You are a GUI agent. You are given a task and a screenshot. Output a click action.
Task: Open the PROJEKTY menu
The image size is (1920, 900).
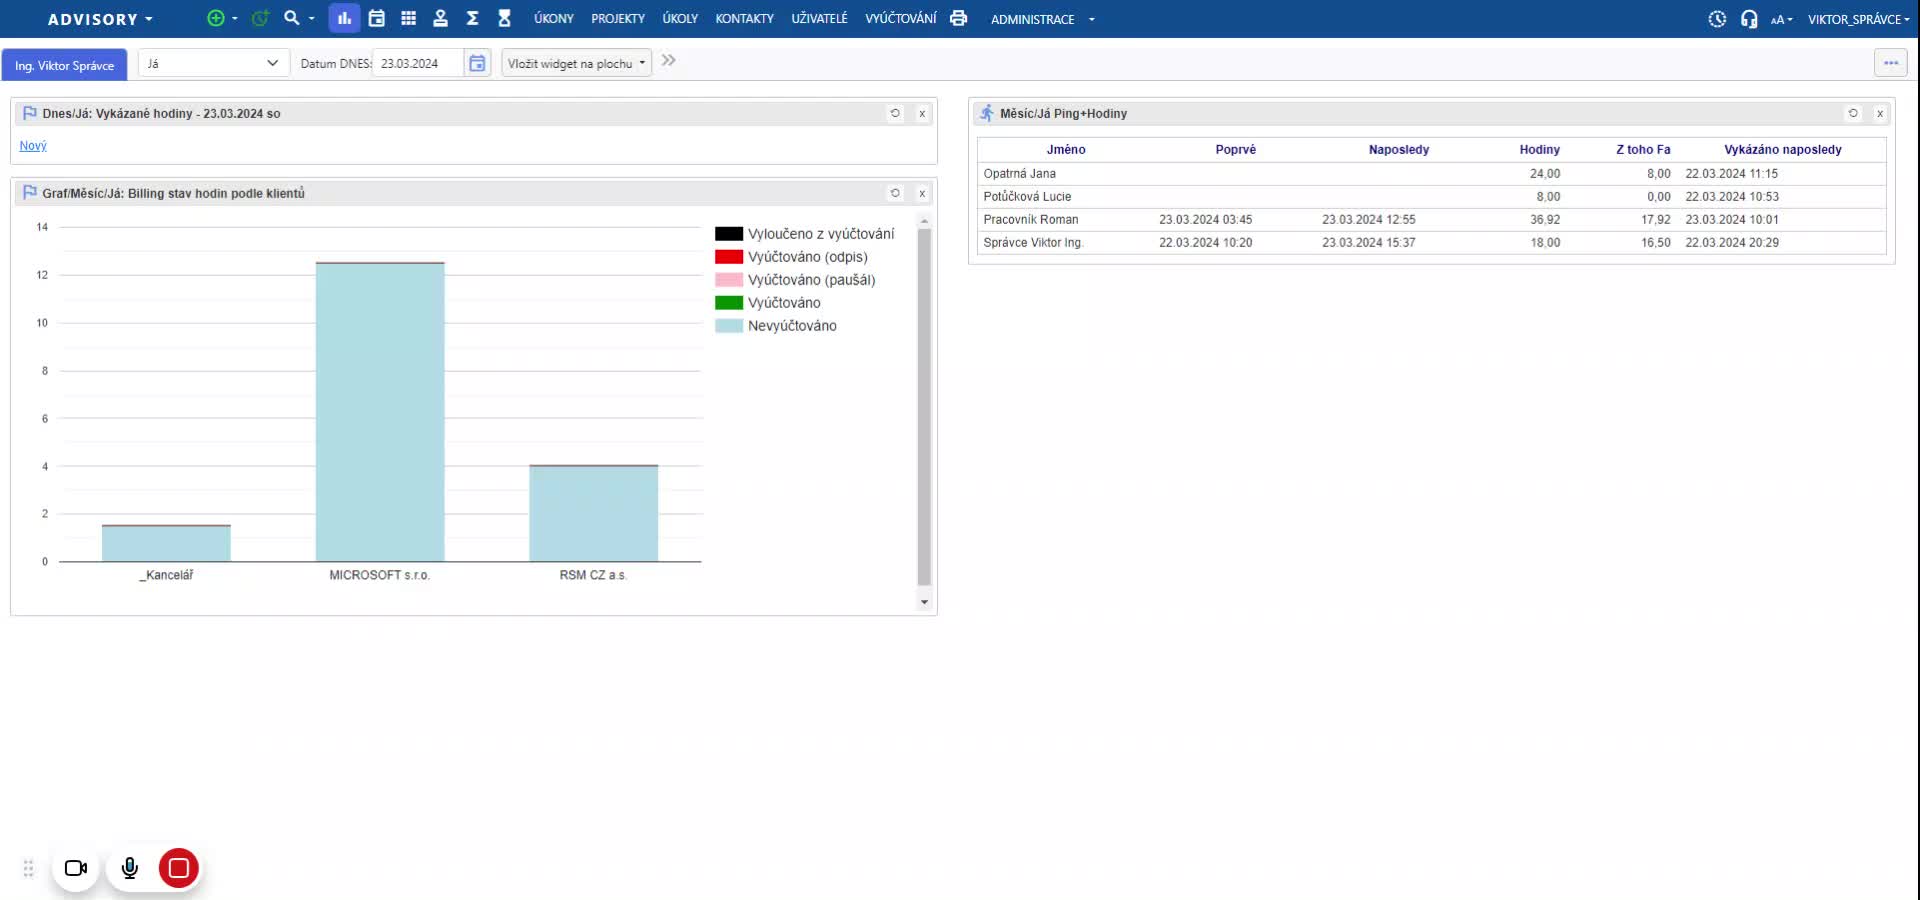617,19
